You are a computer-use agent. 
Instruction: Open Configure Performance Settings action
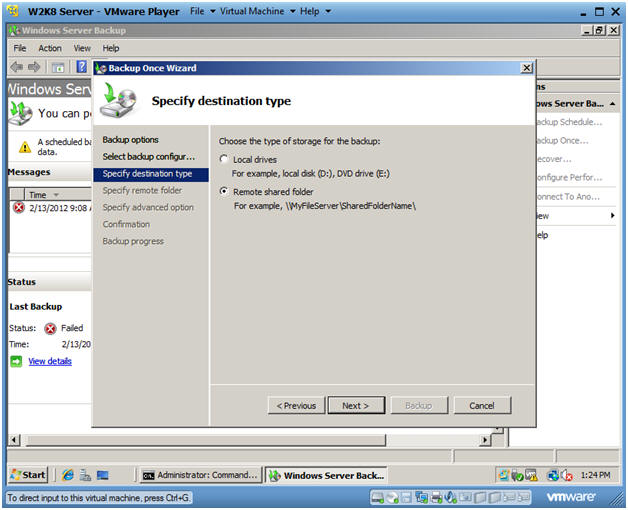(569, 177)
